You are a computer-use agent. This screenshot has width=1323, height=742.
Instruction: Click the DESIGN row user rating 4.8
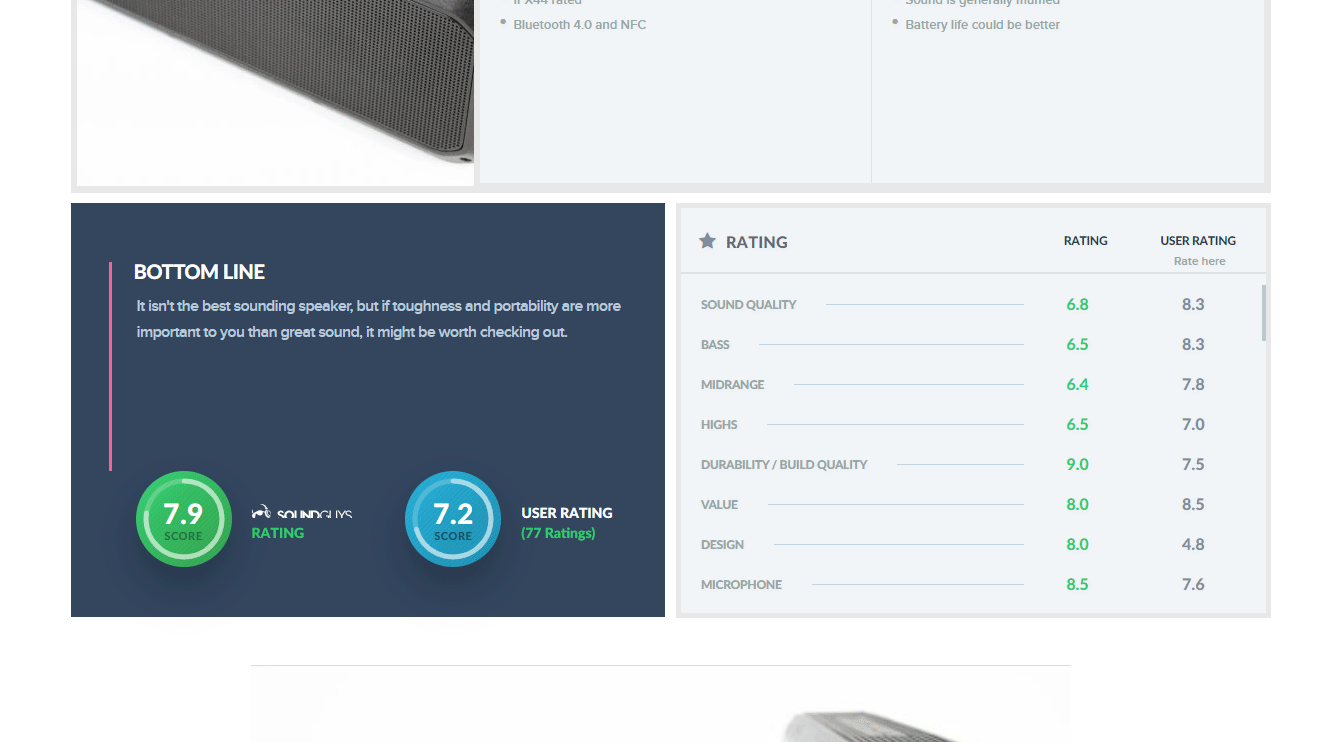coord(1192,545)
